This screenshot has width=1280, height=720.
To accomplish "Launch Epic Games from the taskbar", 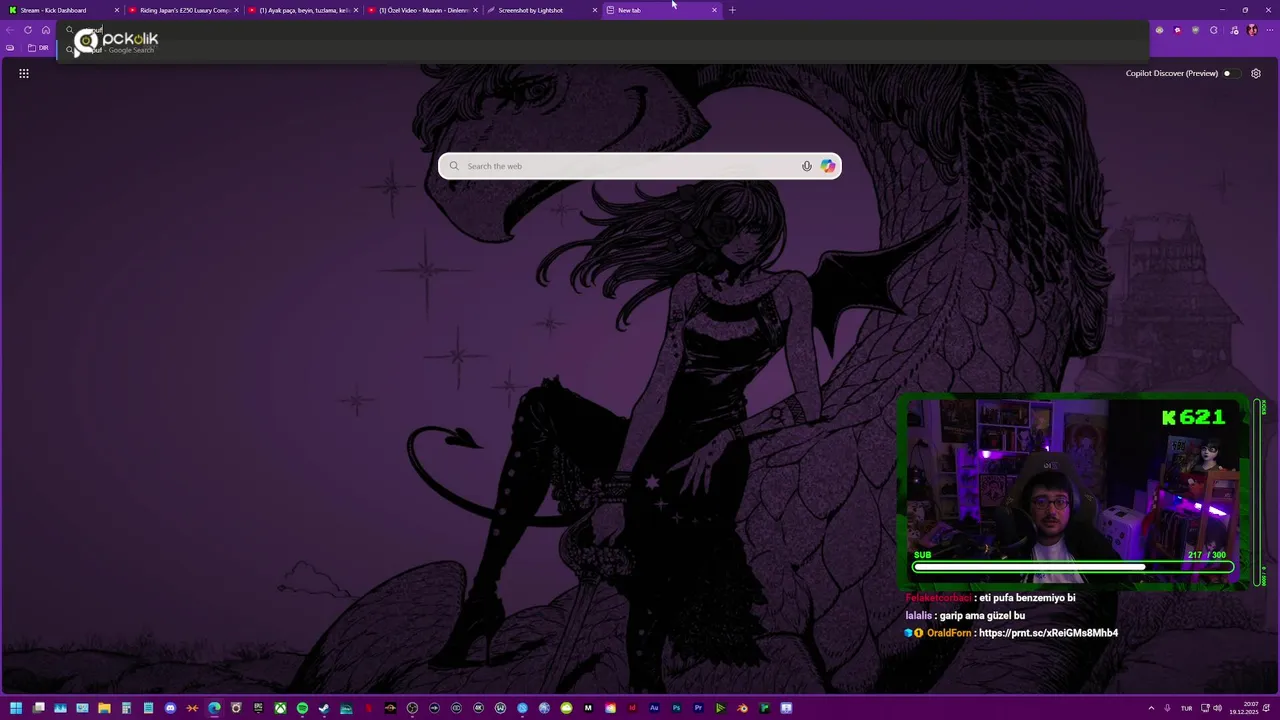I will 258,708.
